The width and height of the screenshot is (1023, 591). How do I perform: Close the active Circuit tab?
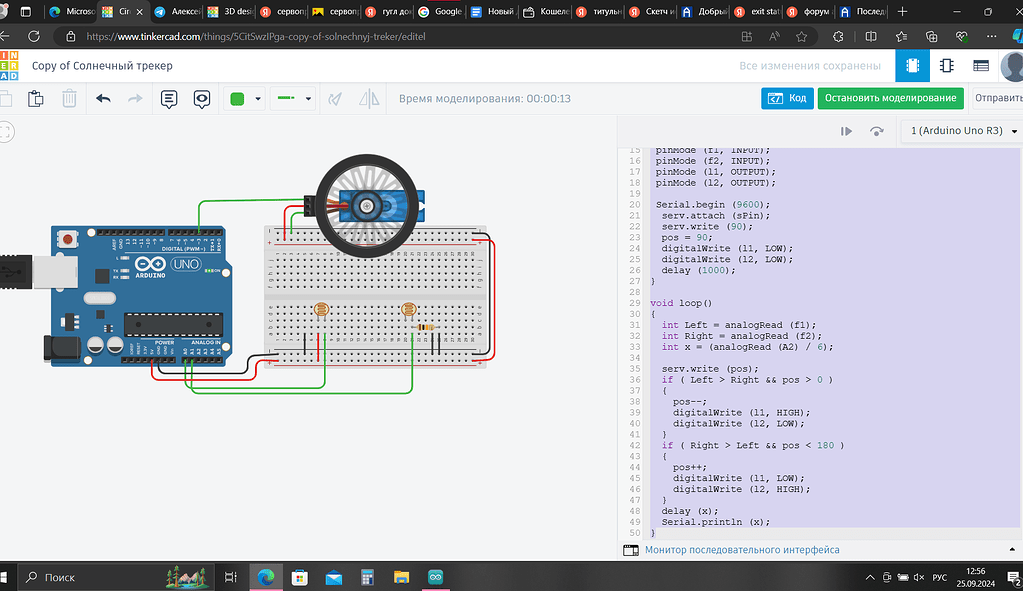pos(139,12)
